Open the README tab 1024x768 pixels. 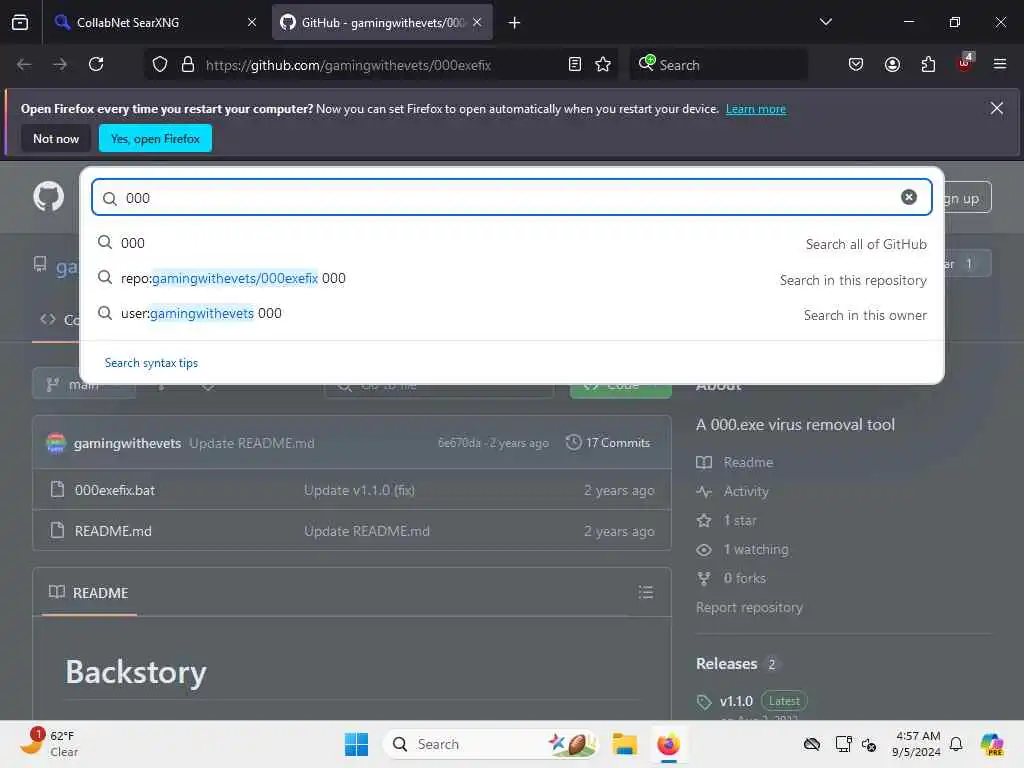tap(89, 592)
